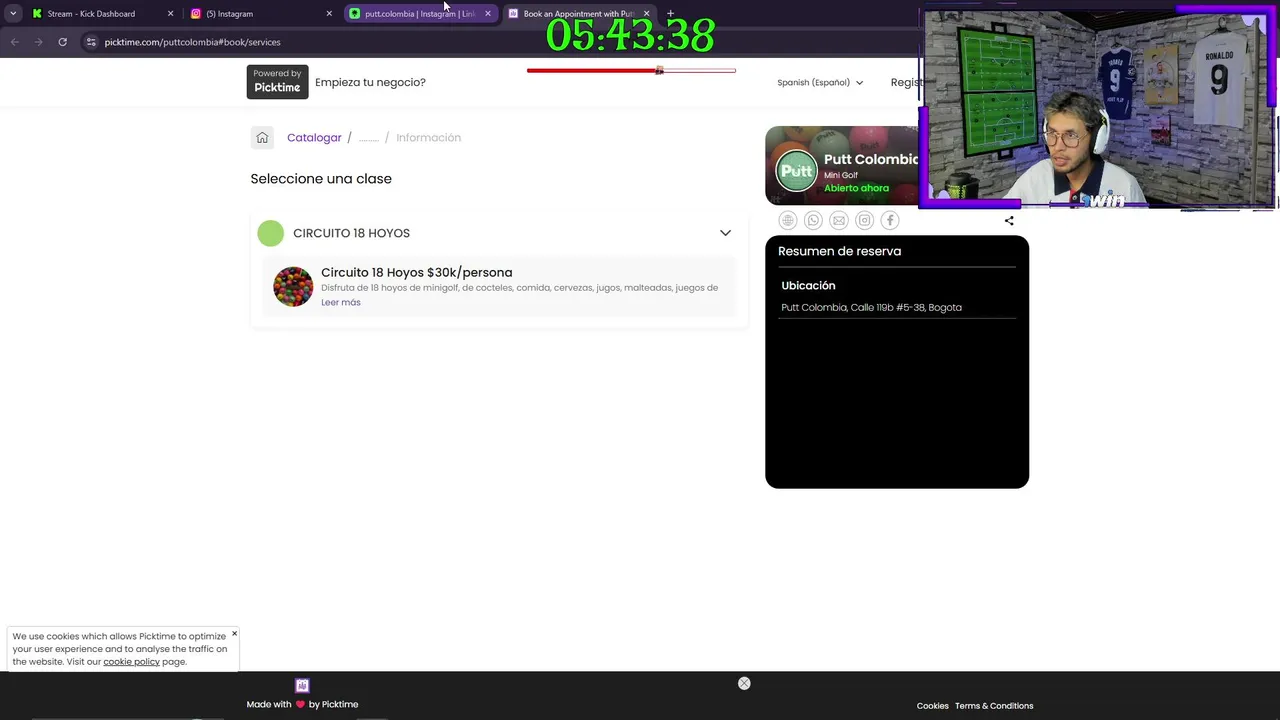Close the (5) Instagram tab
This screenshot has height=720, width=1280.
(329, 14)
